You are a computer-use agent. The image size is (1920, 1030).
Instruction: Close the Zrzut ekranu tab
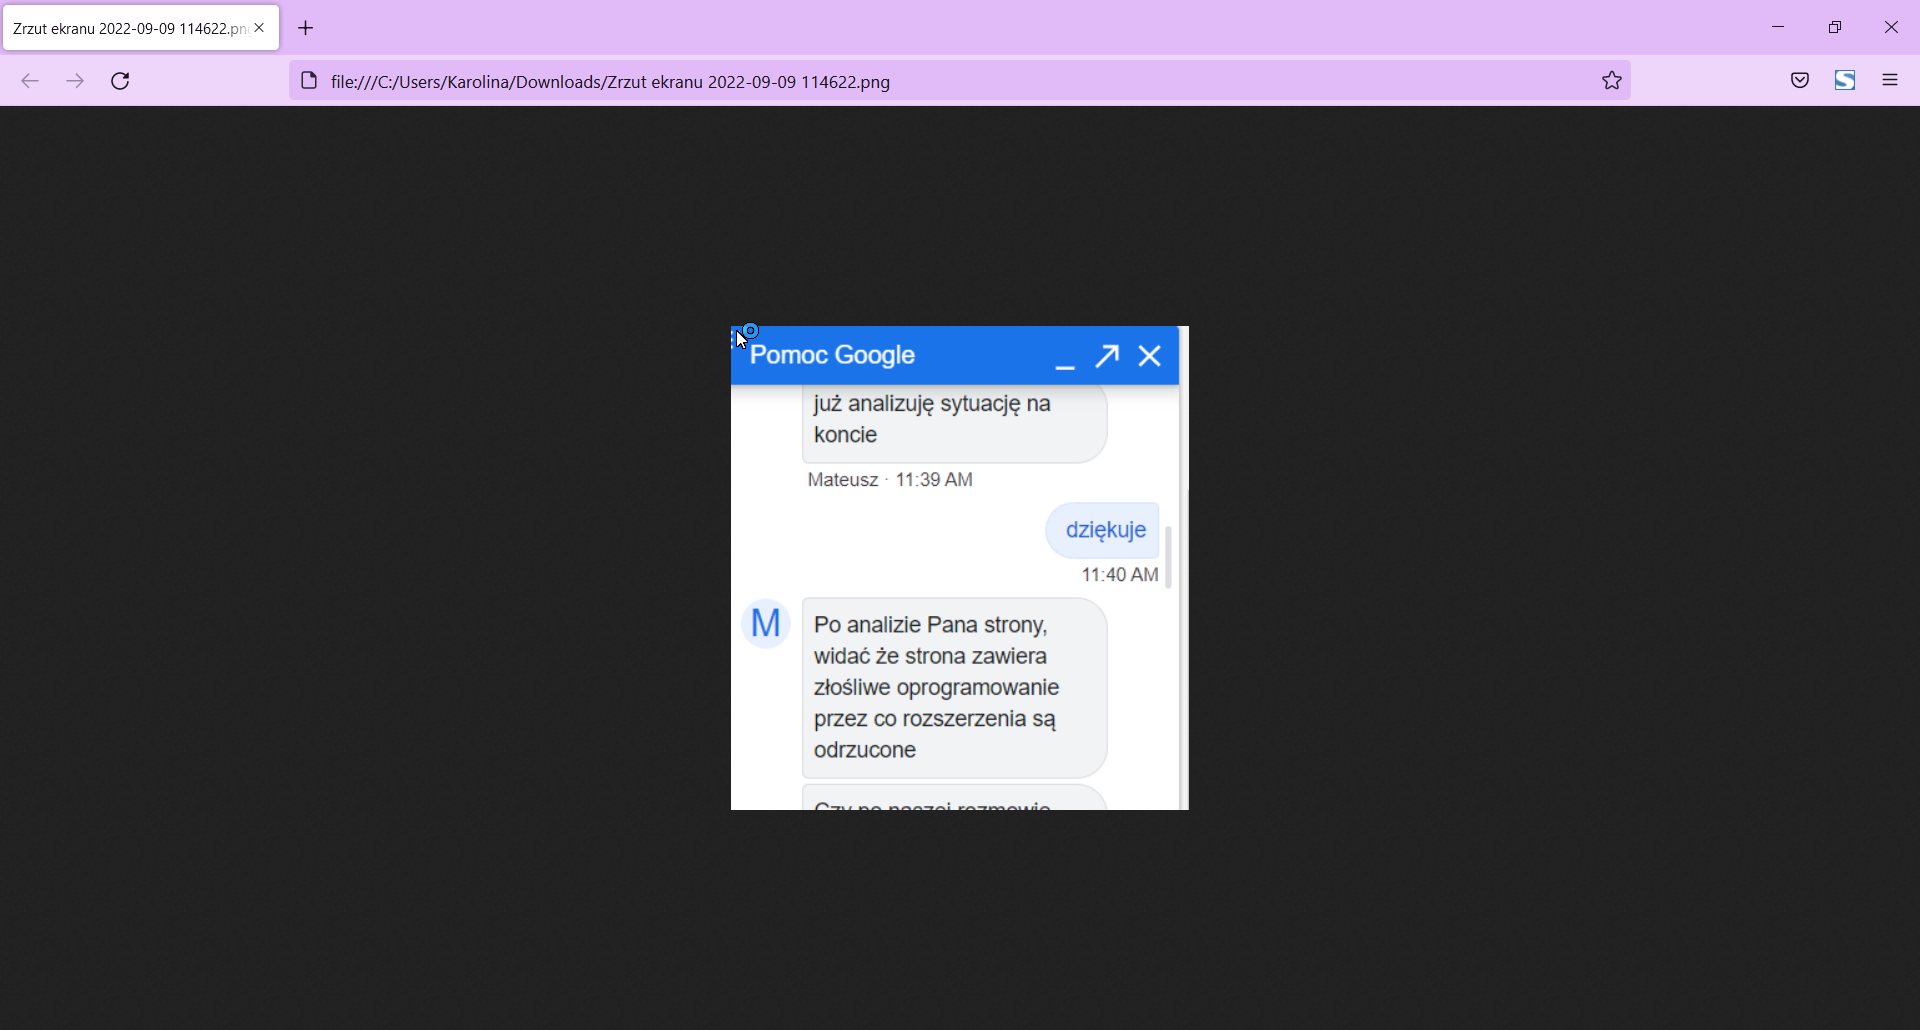(x=260, y=28)
